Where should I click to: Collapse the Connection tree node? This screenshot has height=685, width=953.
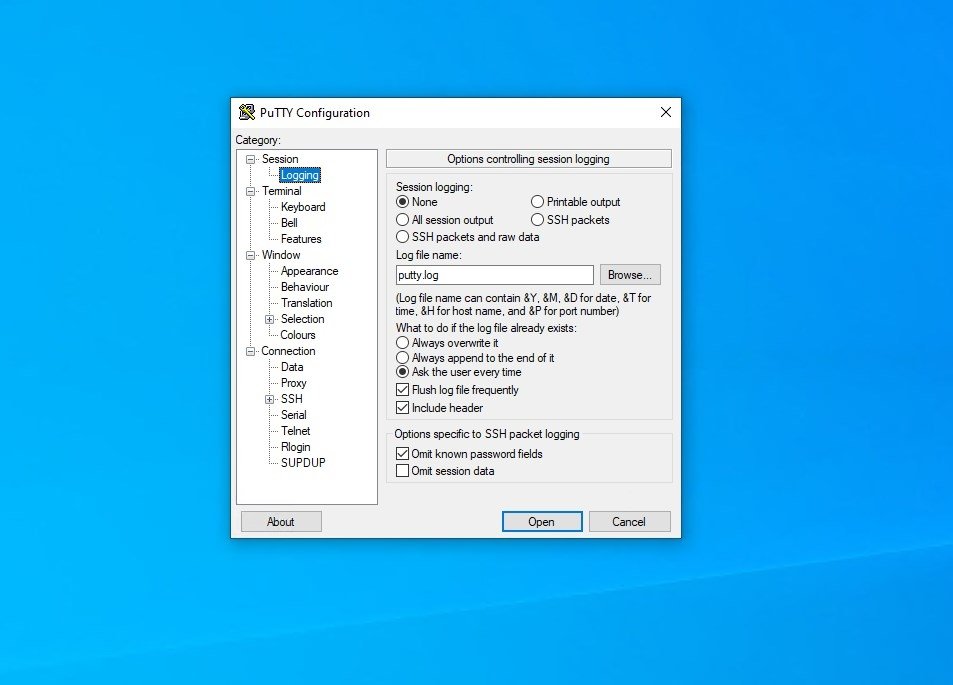250,351
